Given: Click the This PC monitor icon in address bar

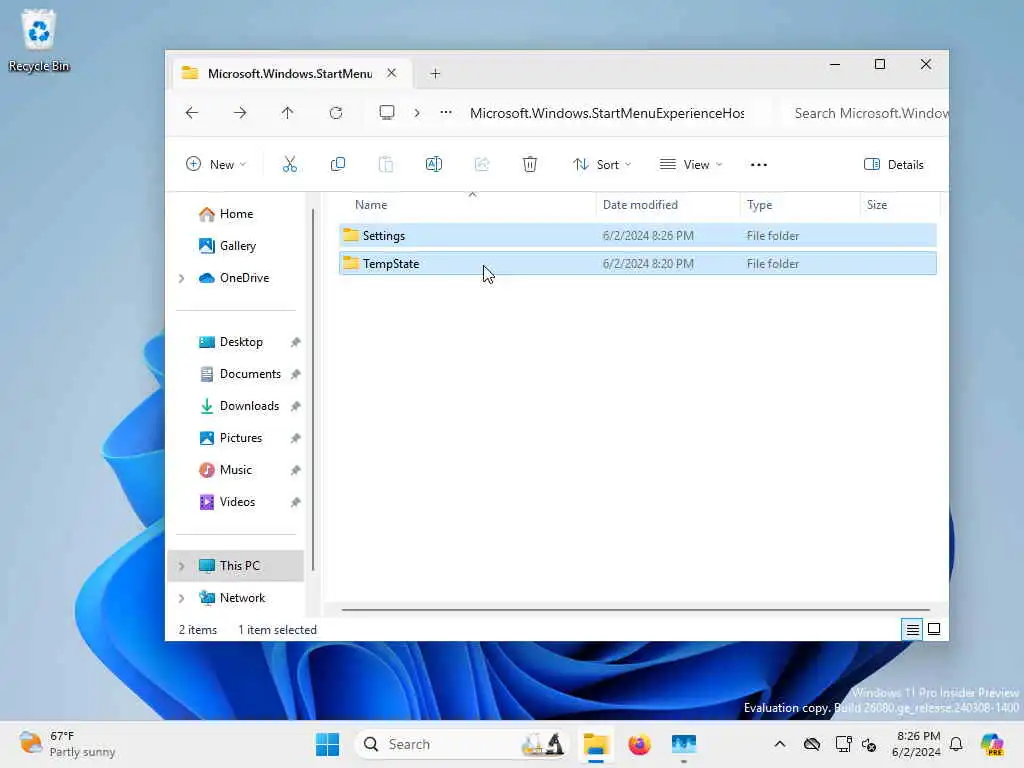Looking at the screenshot, I should click(387, 112).
